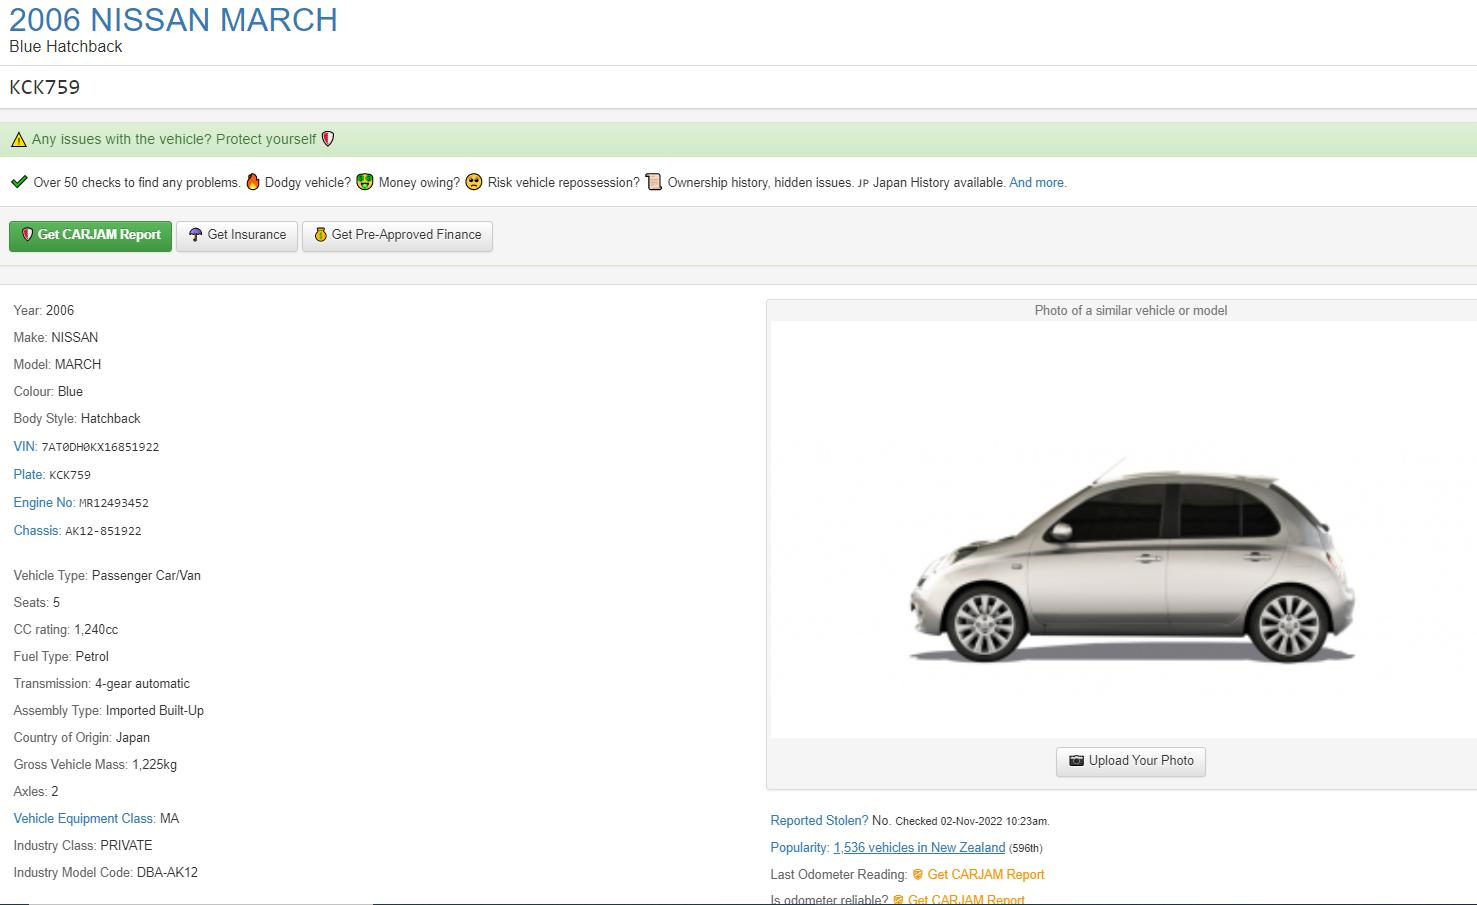Viewport: 1477px width, 905px height.
Task: Click the 'Any issues with the vehicle? Protect yourself' banner text
Action: [174, 140]
